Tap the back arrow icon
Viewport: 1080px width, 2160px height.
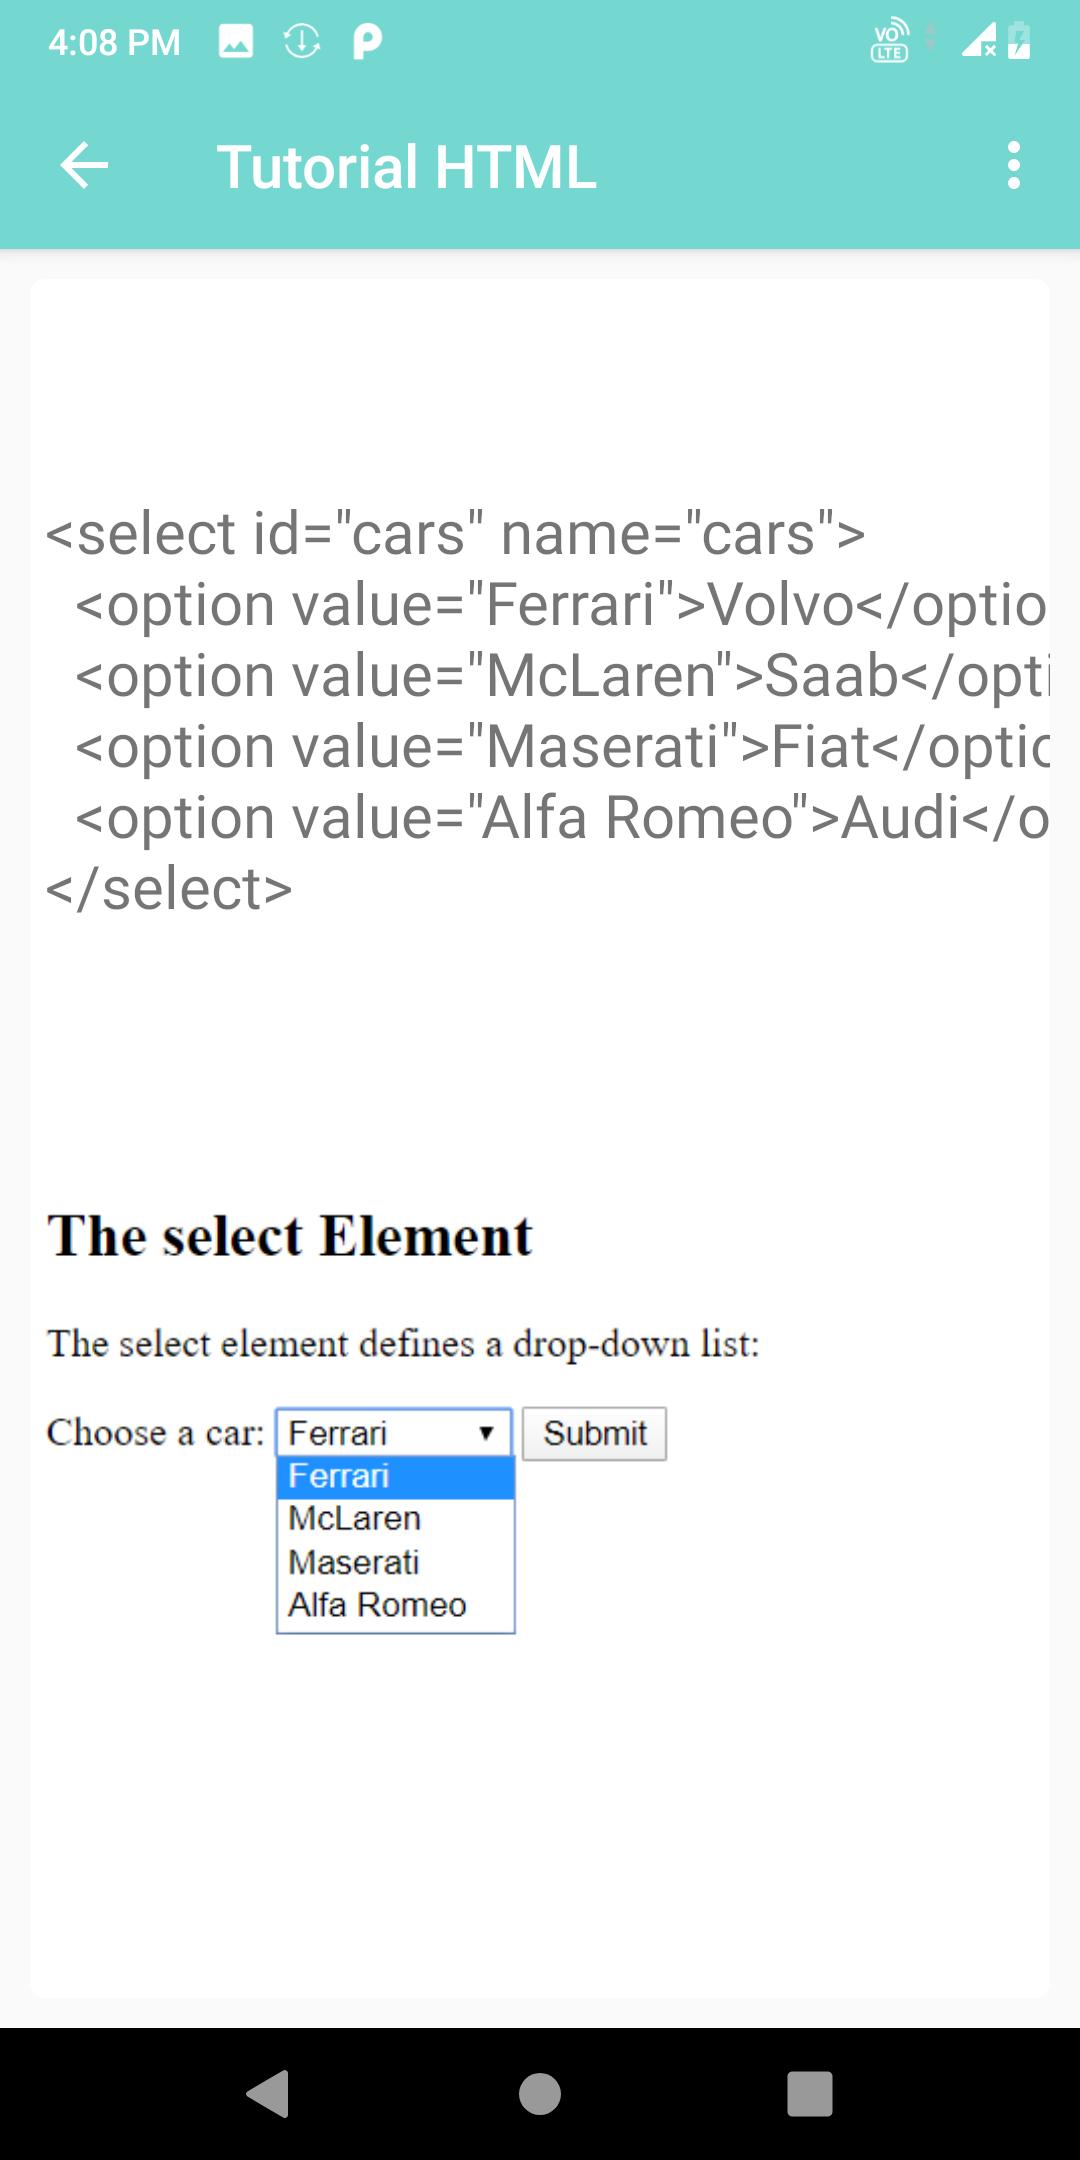[84, 165]
